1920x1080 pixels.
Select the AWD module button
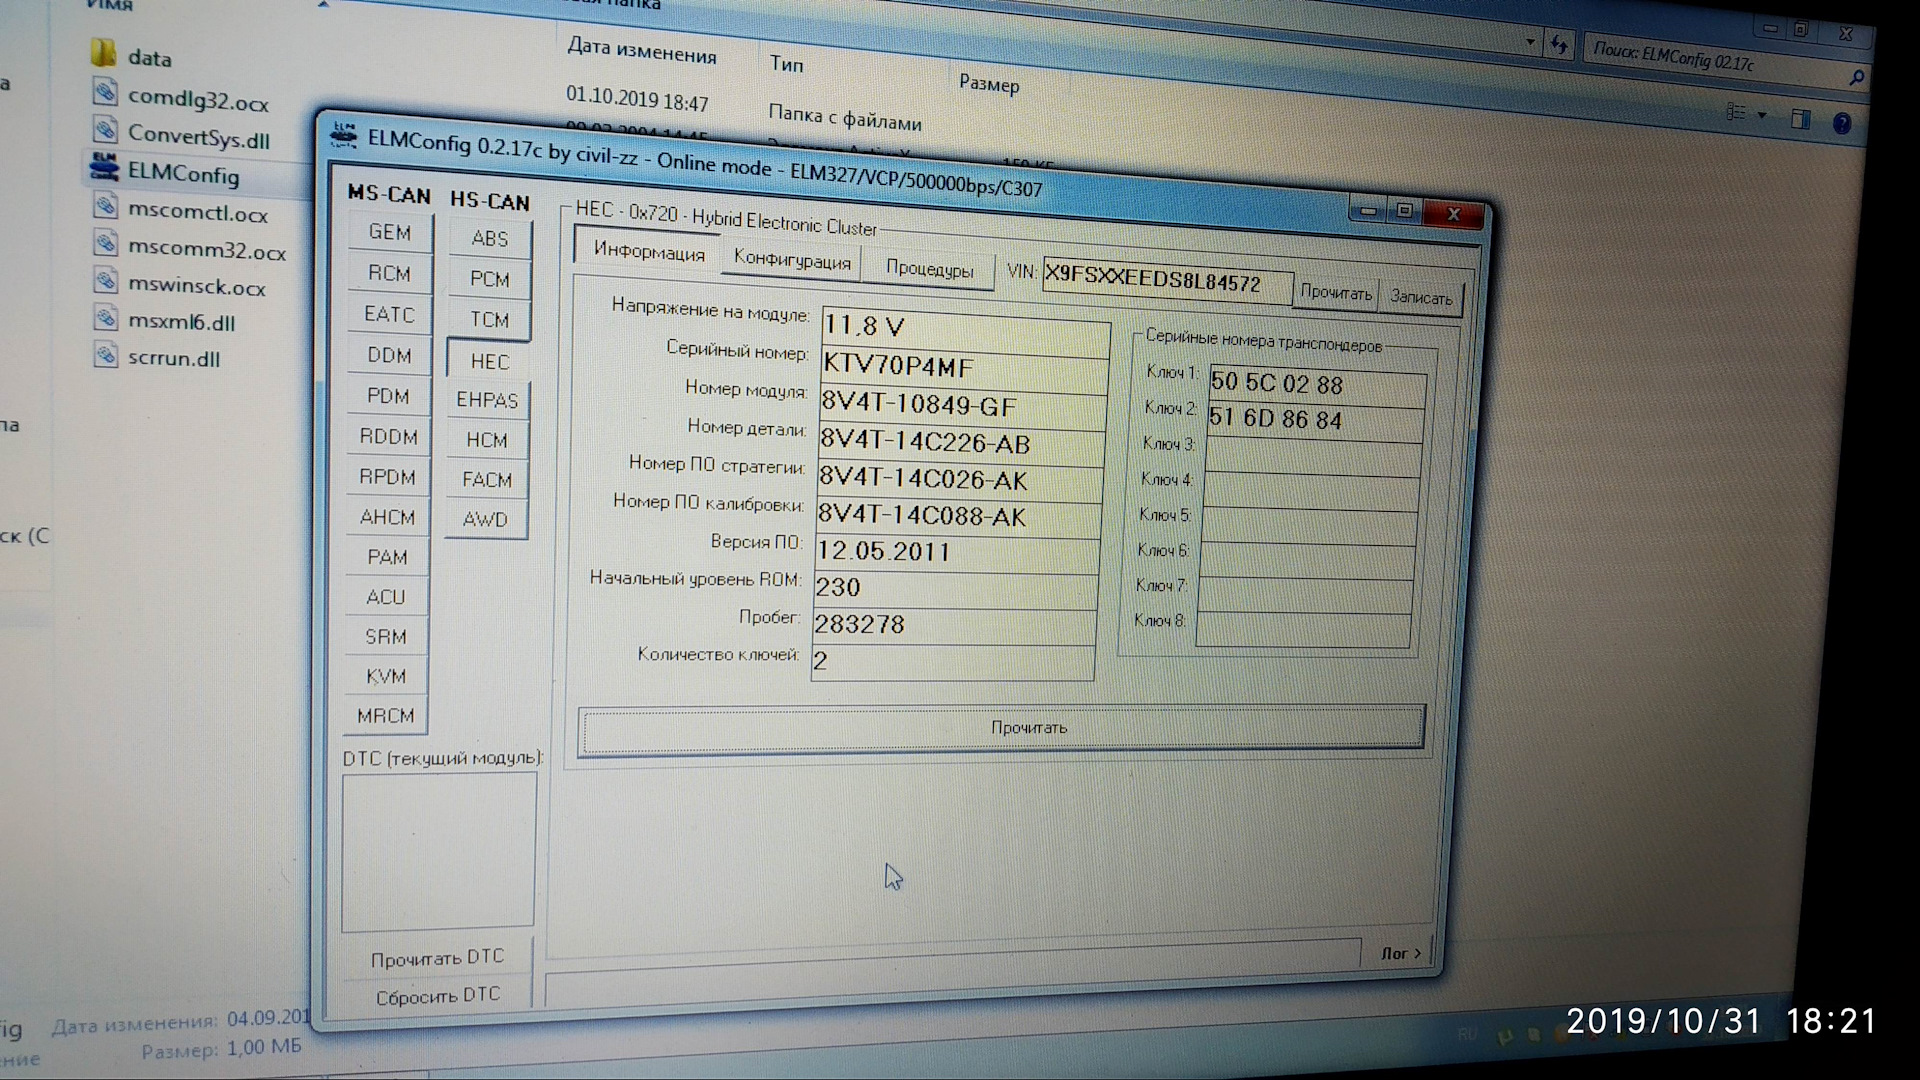(x=486, y=520)
